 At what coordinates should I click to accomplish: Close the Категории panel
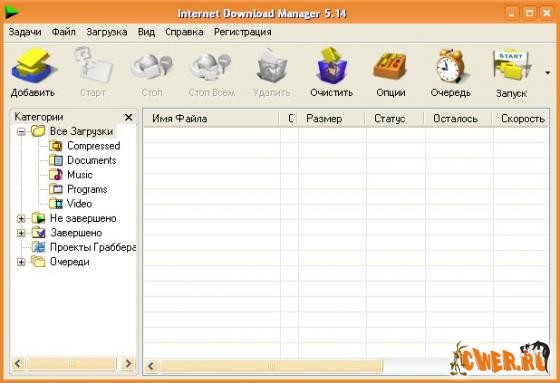[x=129, y=117]
